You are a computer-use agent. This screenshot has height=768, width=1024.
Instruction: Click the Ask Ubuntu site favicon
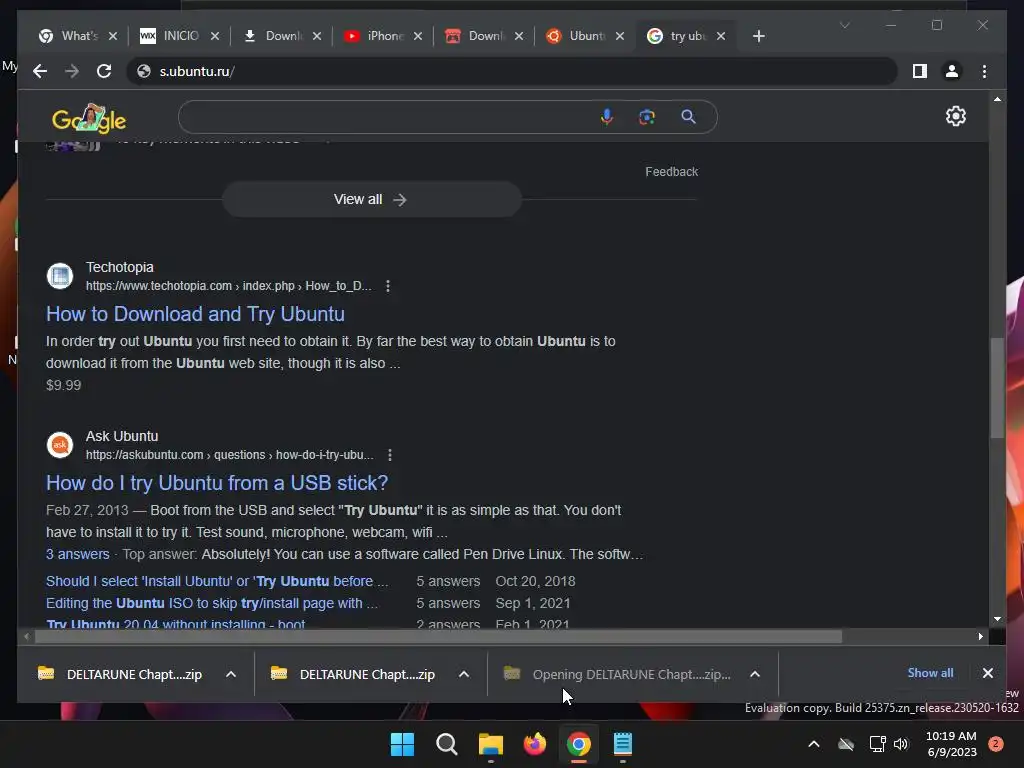point(59,445)
